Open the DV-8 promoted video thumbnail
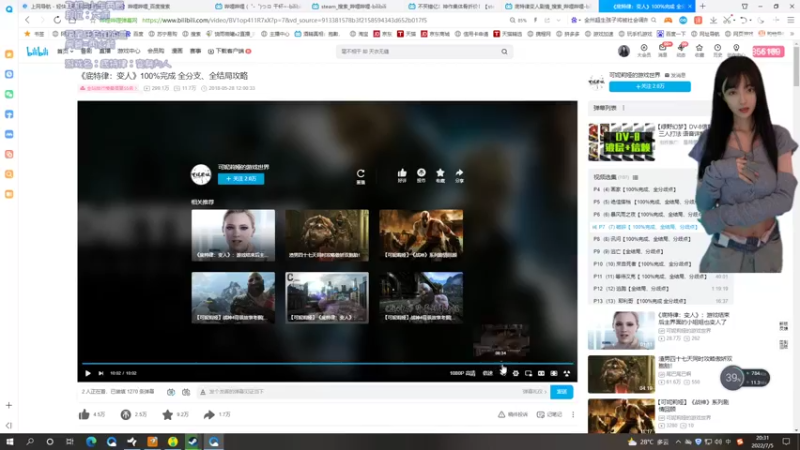 point(621,142)
